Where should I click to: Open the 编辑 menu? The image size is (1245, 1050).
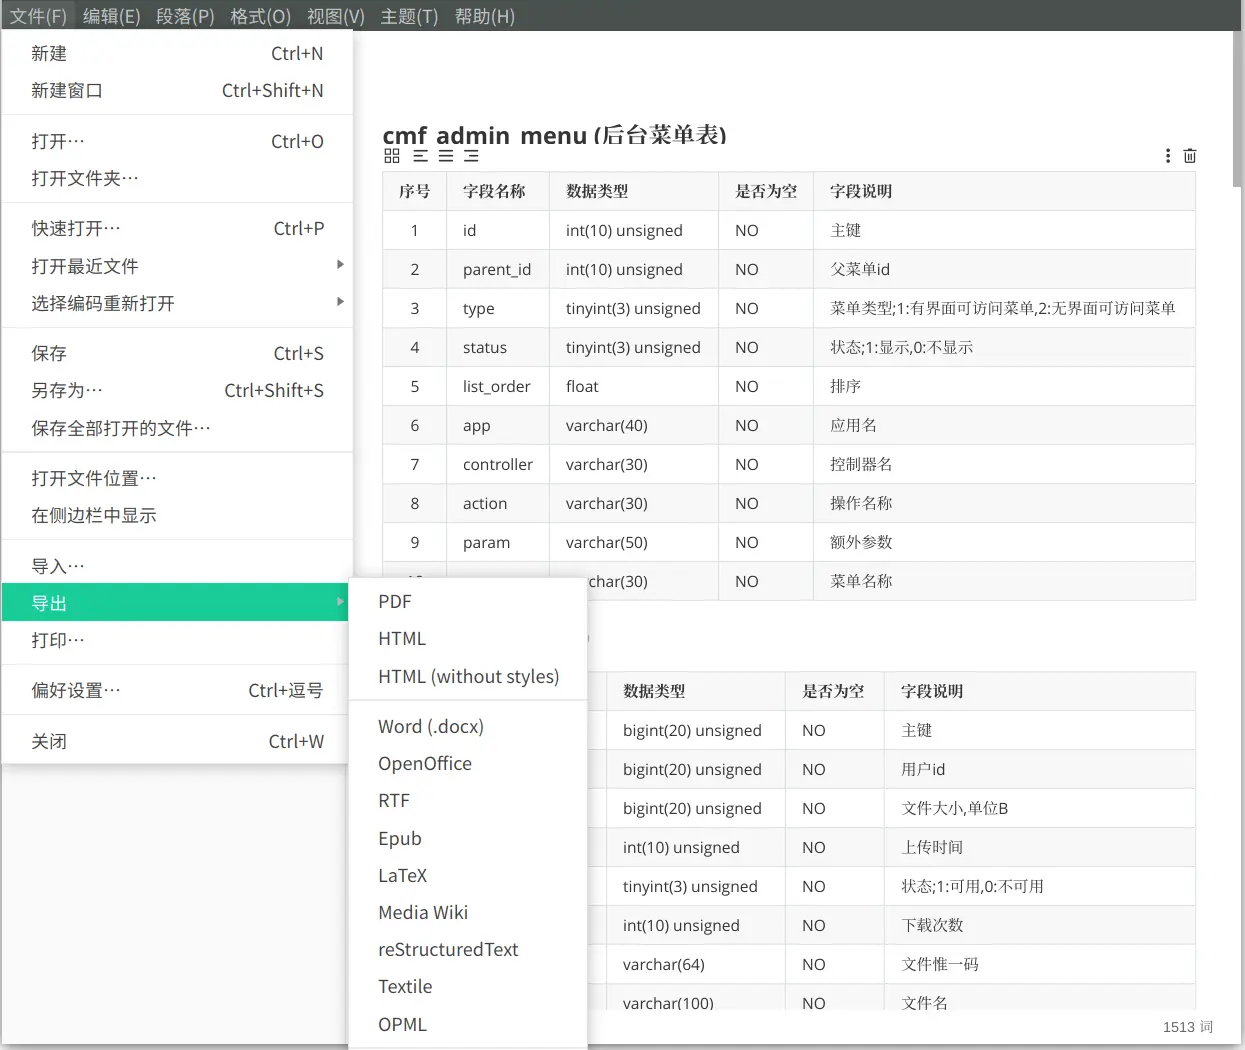(x=111, y=15)
